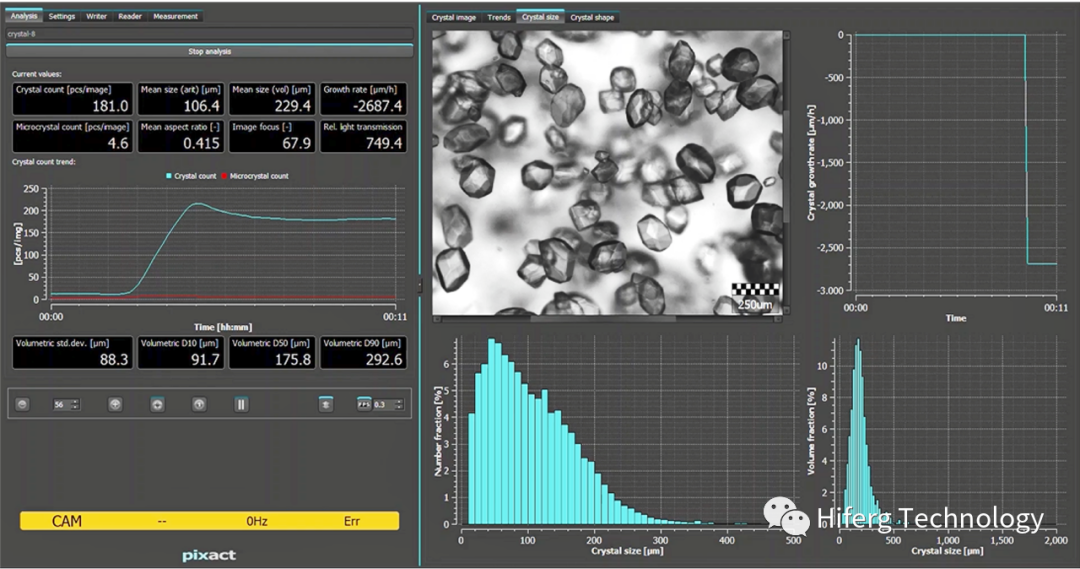Open the Writer tab

pyautogui.click(x=96, y=16)
